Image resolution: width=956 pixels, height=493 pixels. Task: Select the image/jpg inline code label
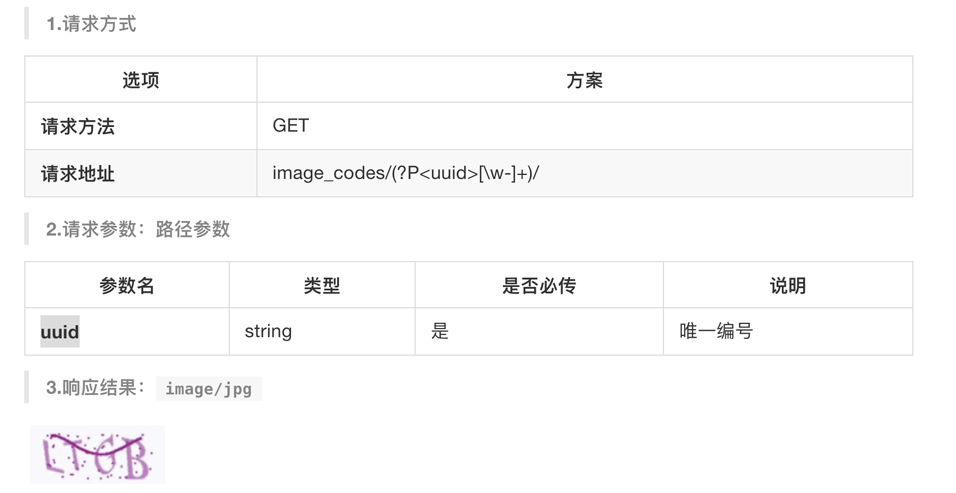pos(208,389)
